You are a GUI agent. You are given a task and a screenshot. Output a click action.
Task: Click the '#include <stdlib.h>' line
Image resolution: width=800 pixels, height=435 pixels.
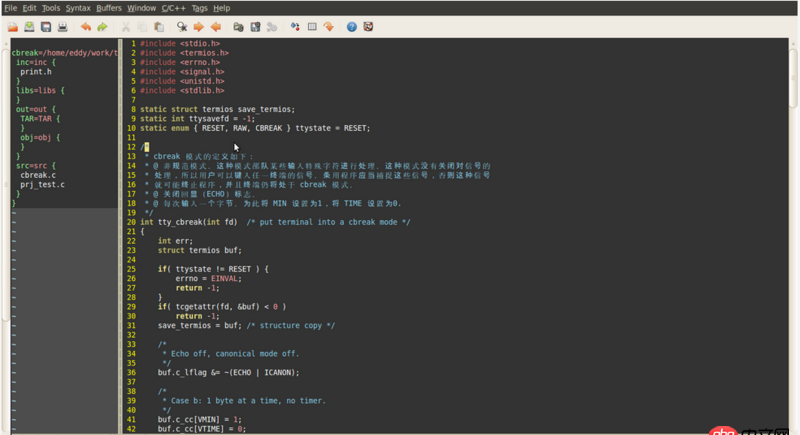coord(183,91)
